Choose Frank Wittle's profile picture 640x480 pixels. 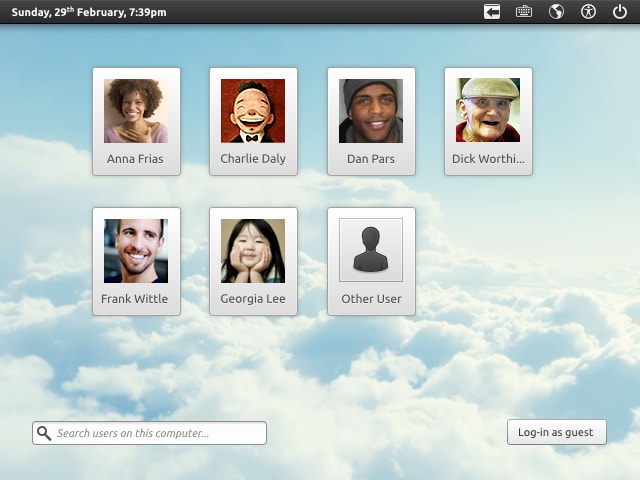[x=136, y=251]
